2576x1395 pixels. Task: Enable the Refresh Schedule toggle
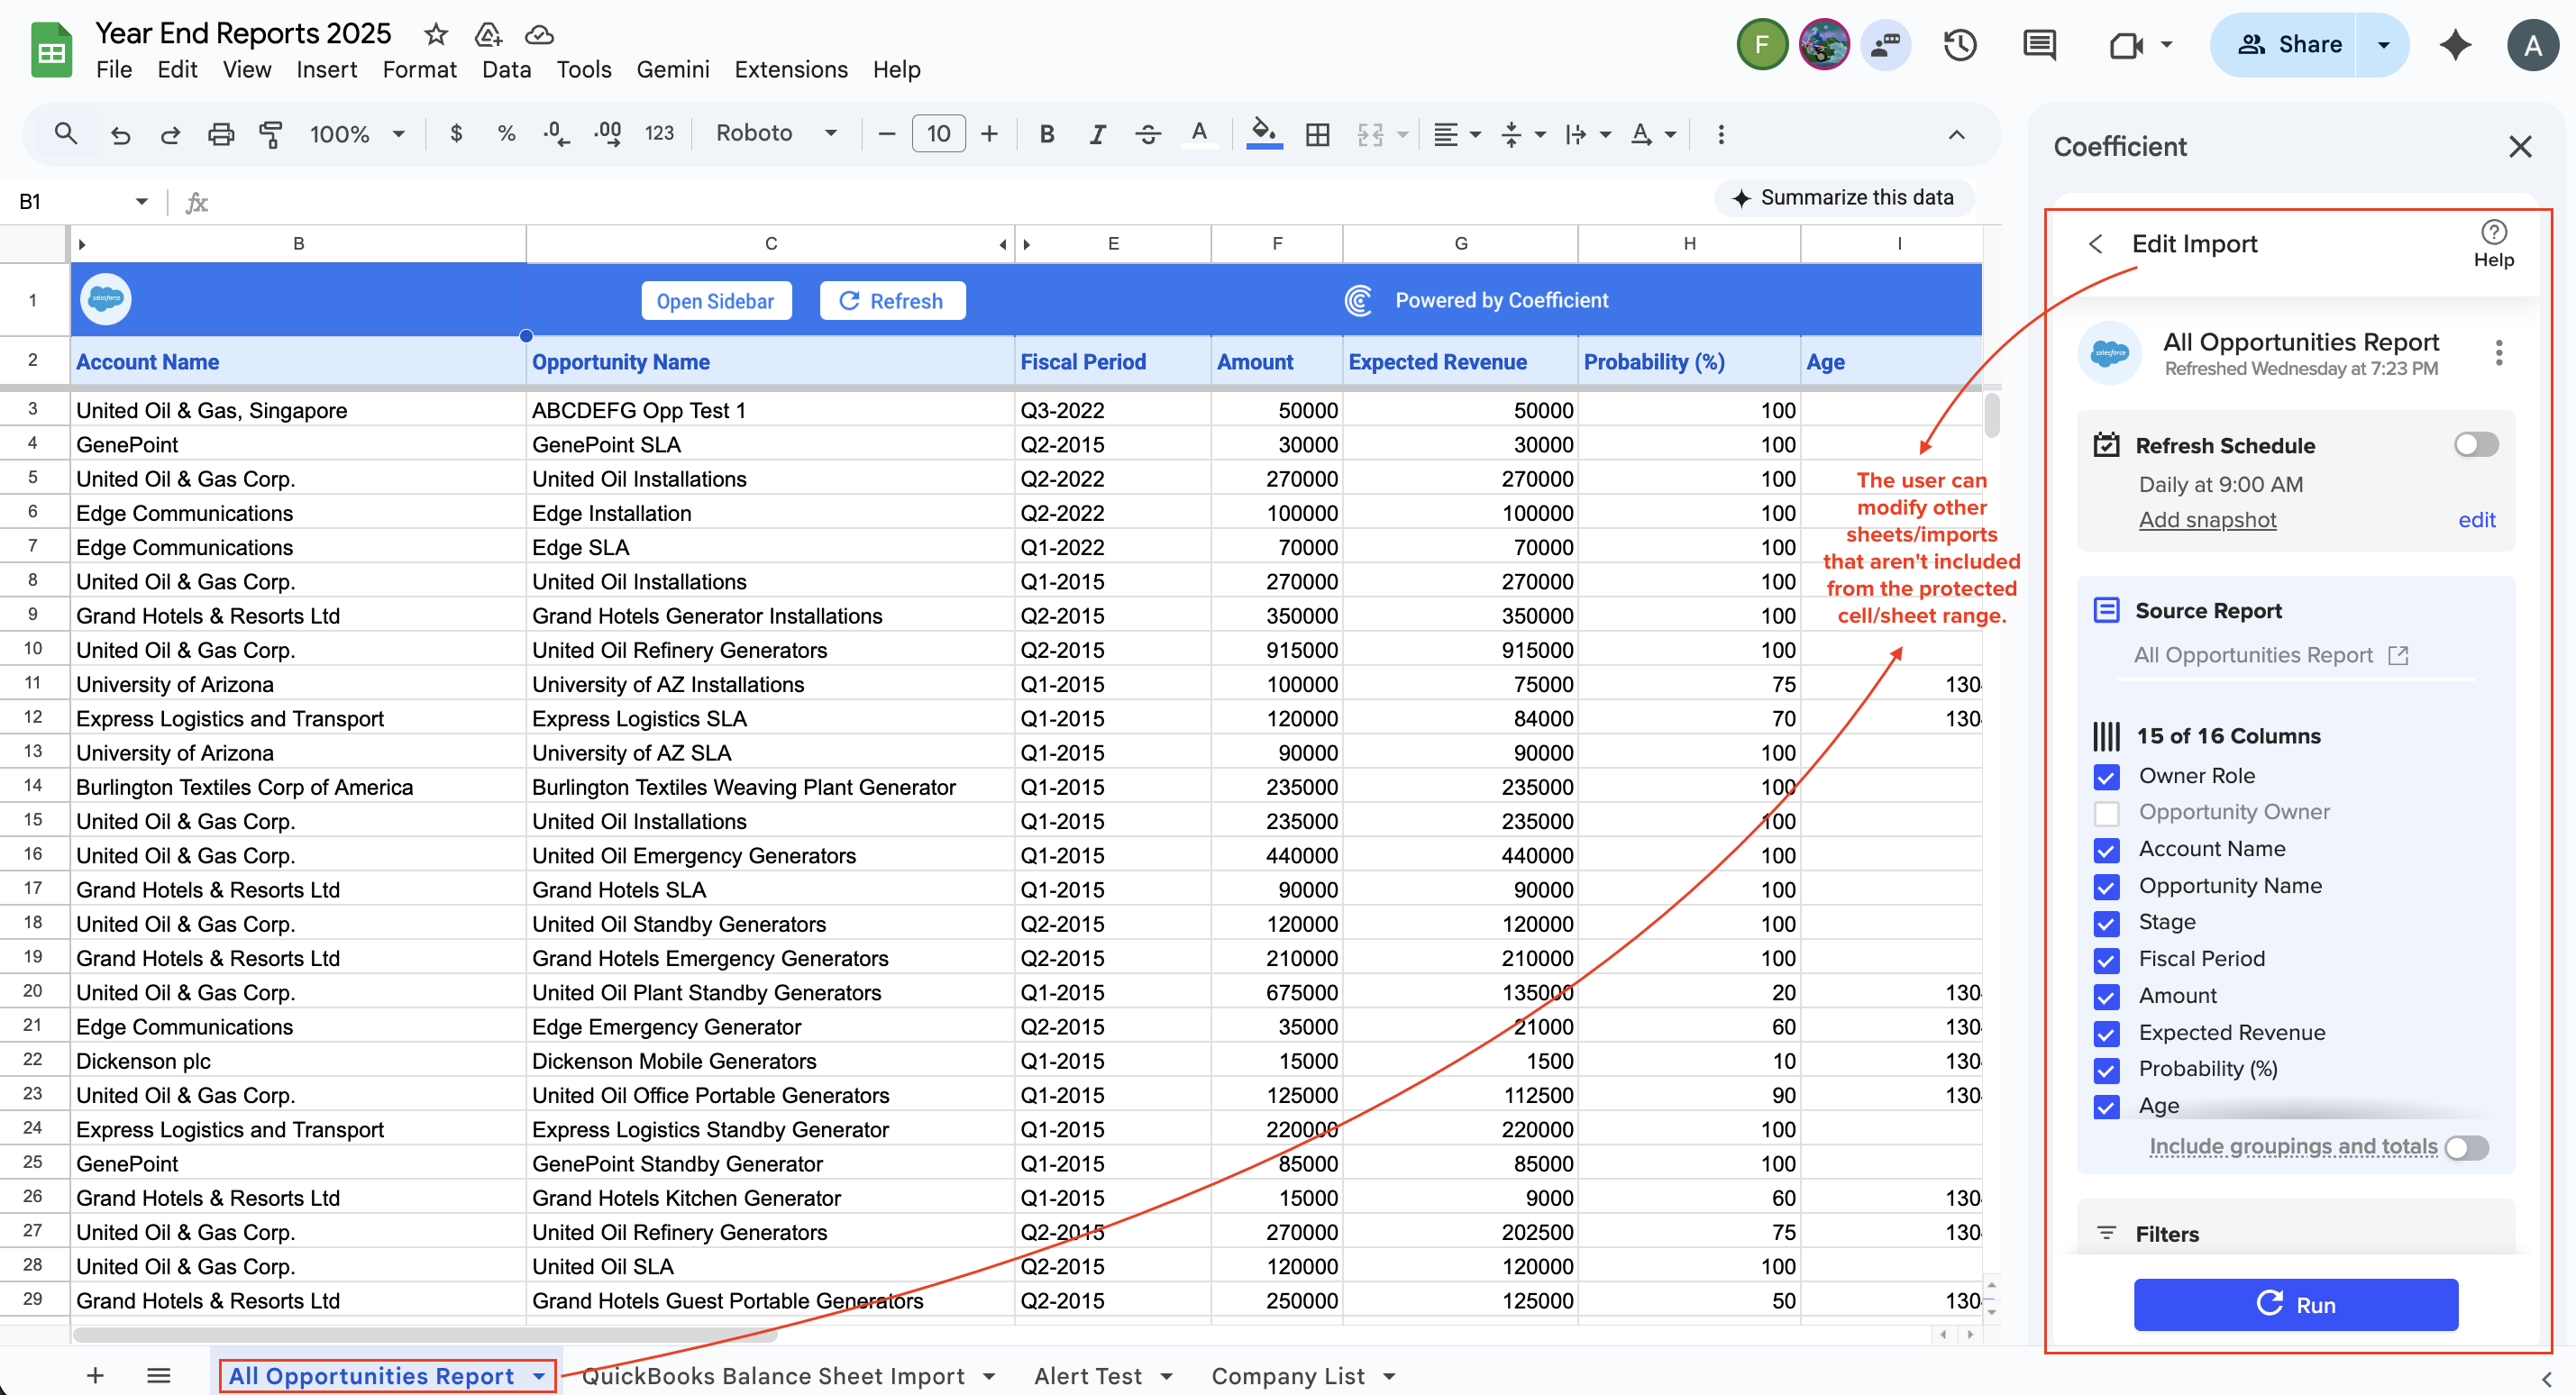point(2475,444)
